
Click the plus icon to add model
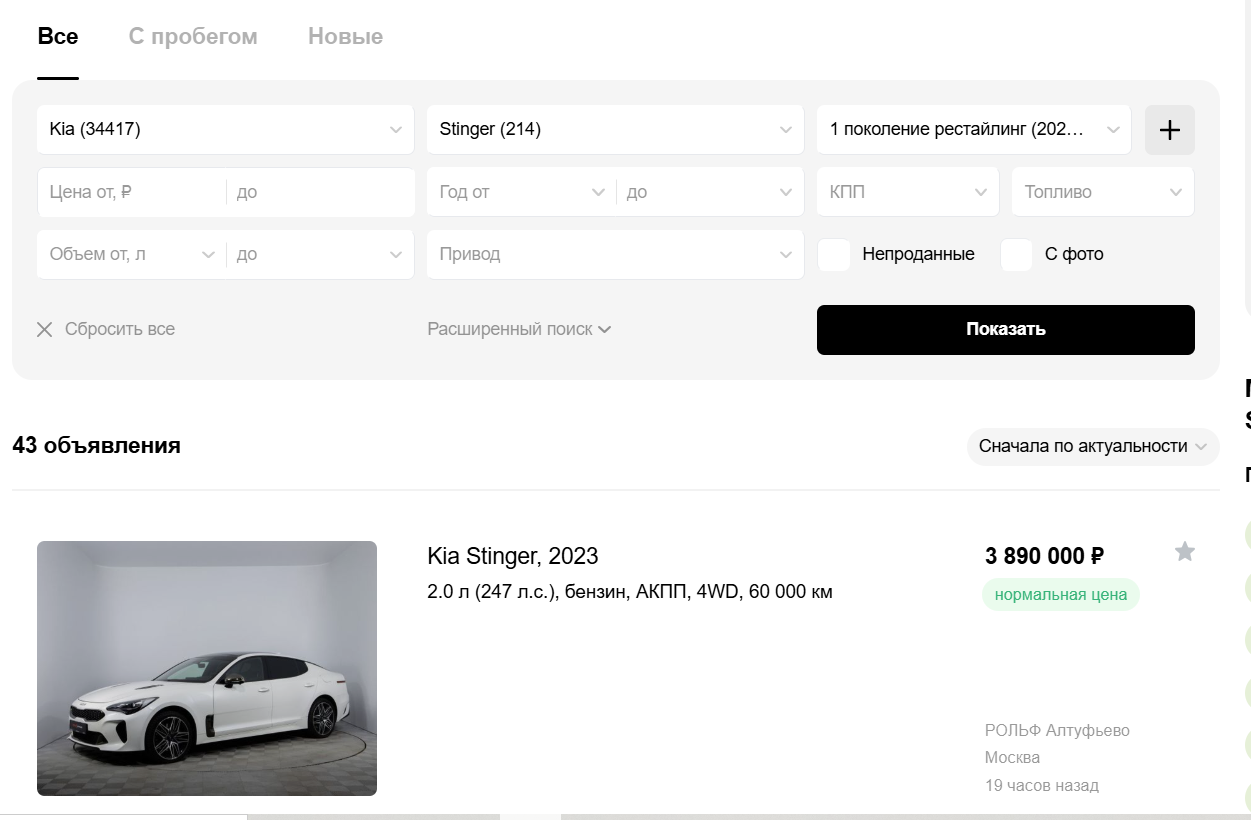click(1169, 130)
